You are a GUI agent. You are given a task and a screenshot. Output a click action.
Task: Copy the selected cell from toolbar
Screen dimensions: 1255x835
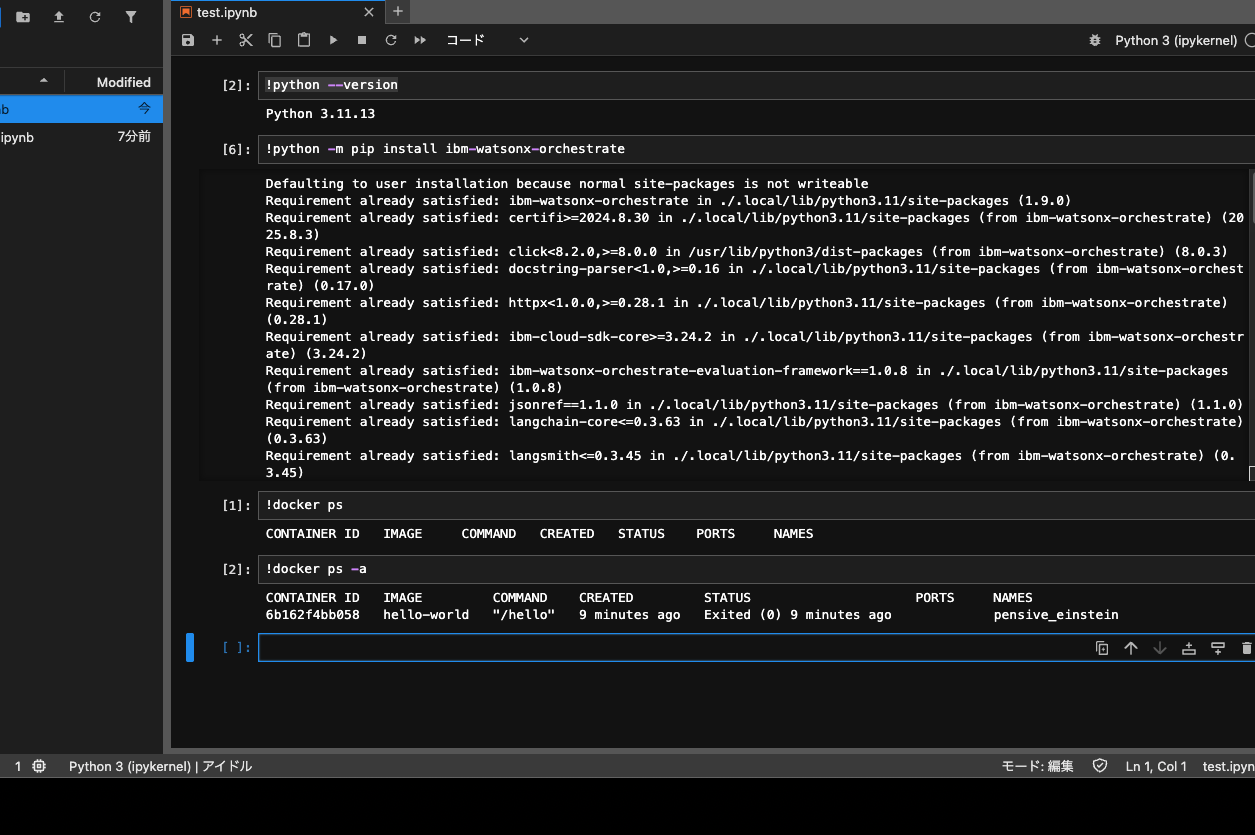click(x=275, y=40)
